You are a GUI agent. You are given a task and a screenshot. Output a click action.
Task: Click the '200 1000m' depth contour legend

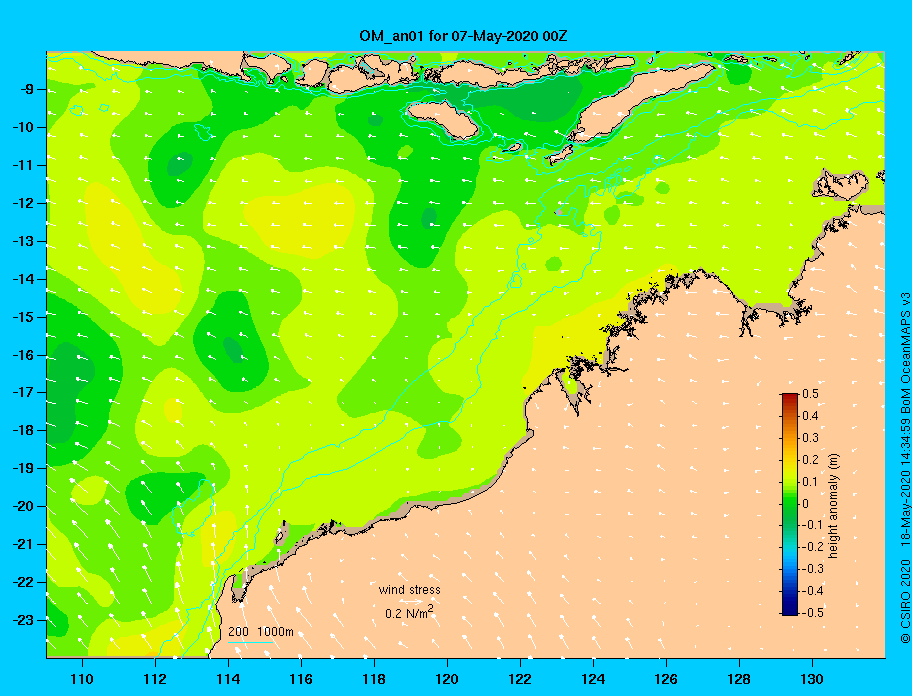pyautogui.click(x=261, y=632)
